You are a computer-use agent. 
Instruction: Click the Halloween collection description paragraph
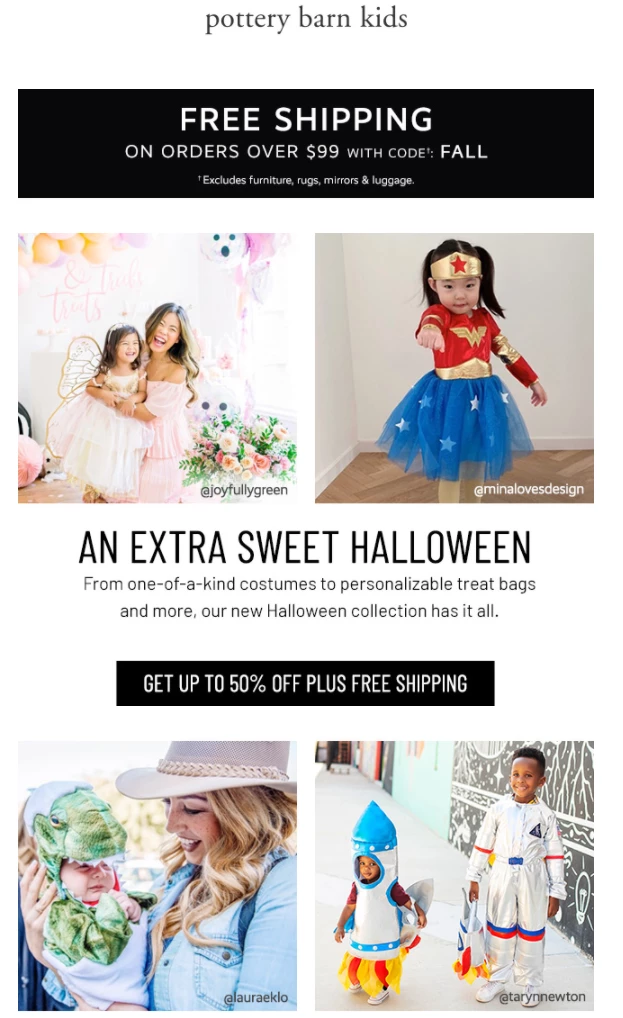click(310, 597)
